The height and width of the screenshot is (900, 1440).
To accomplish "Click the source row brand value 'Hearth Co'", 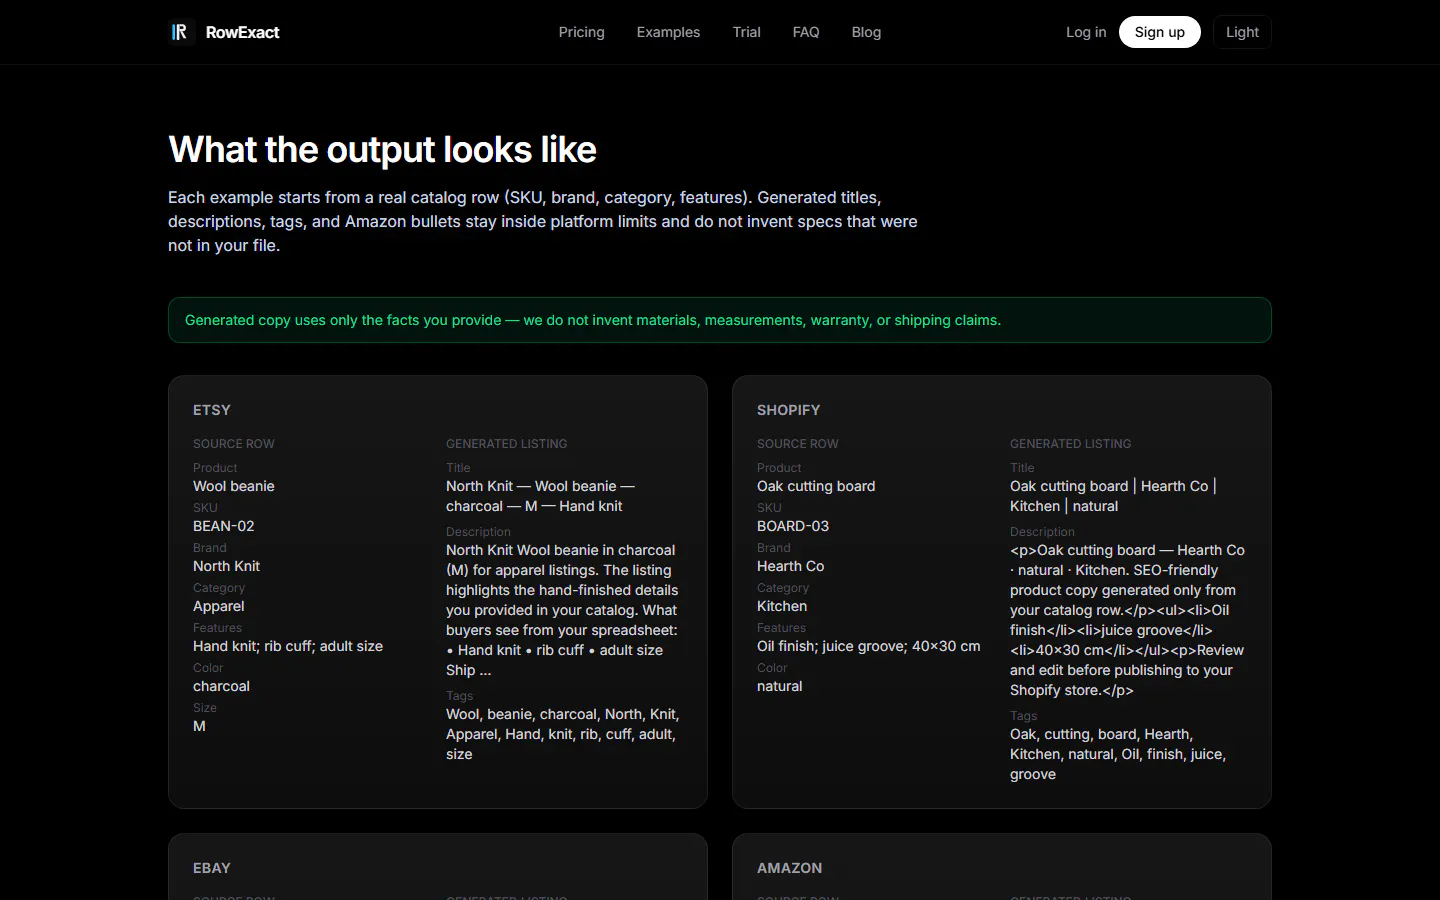I will point(791,566).
